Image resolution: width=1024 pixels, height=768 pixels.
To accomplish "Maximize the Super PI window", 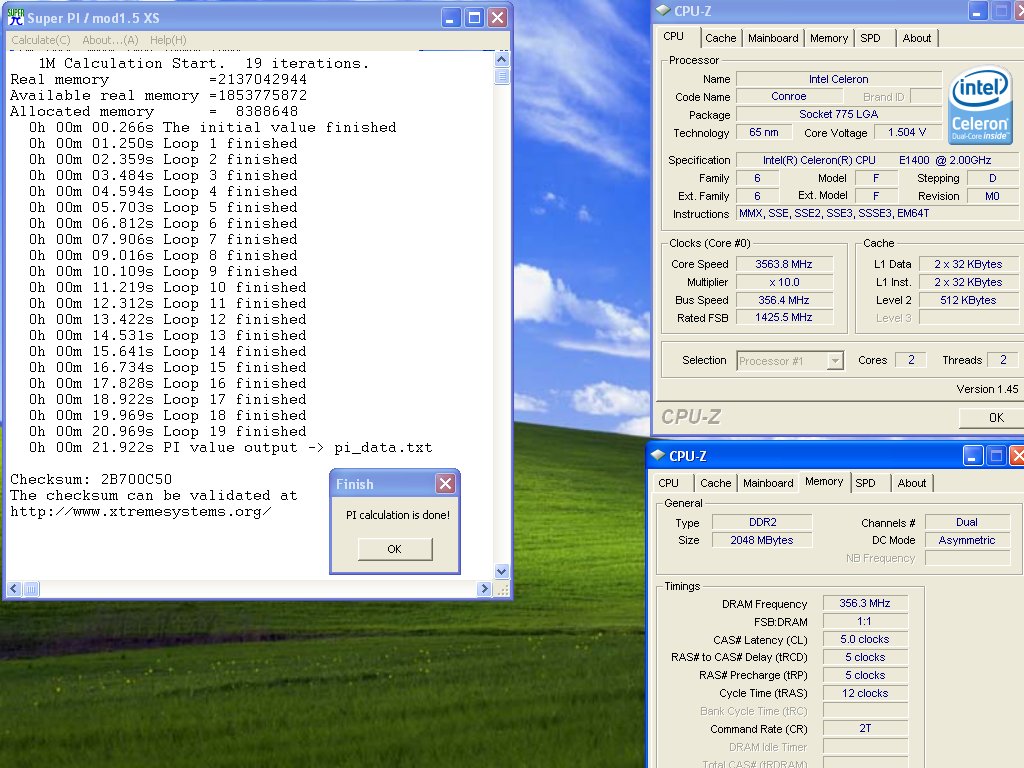I will [x=474, y=18].
